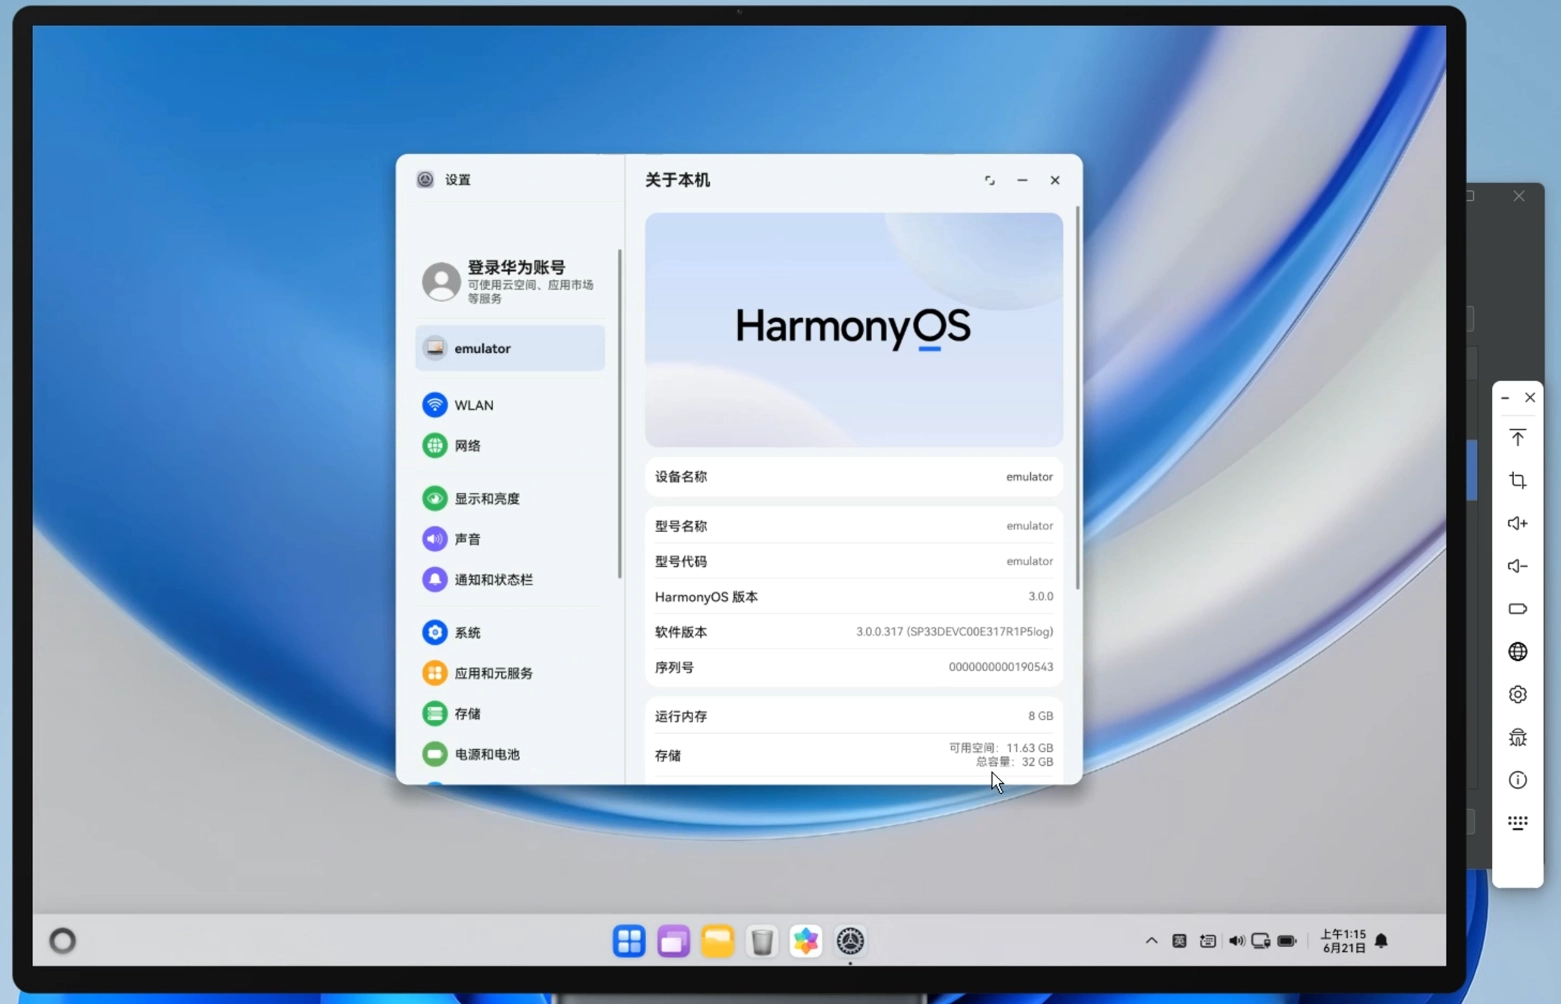Increase volume using emulator toolbar speaker-plus icon

tap(1518, 523)
